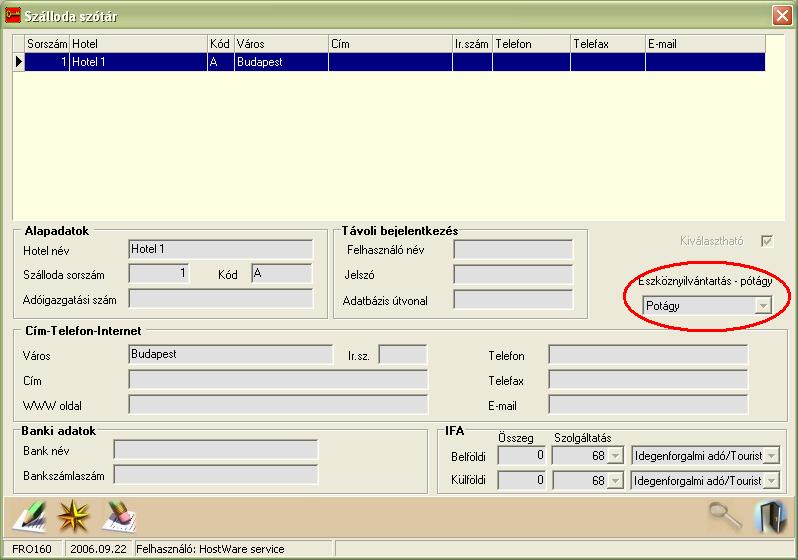Click the Kód column header
798x560 pixels.
220,44
